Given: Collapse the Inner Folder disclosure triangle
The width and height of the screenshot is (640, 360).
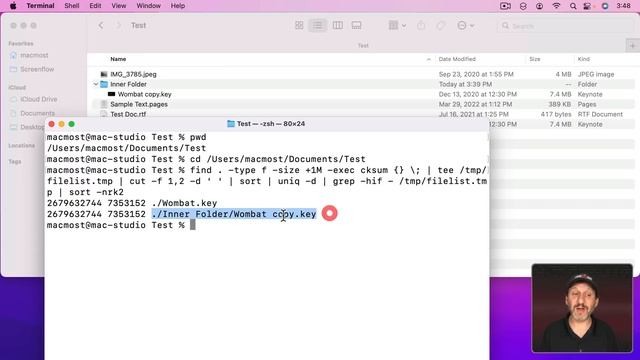Looking at the screenshot, I should pyautogui.click(x=96, y=84).
